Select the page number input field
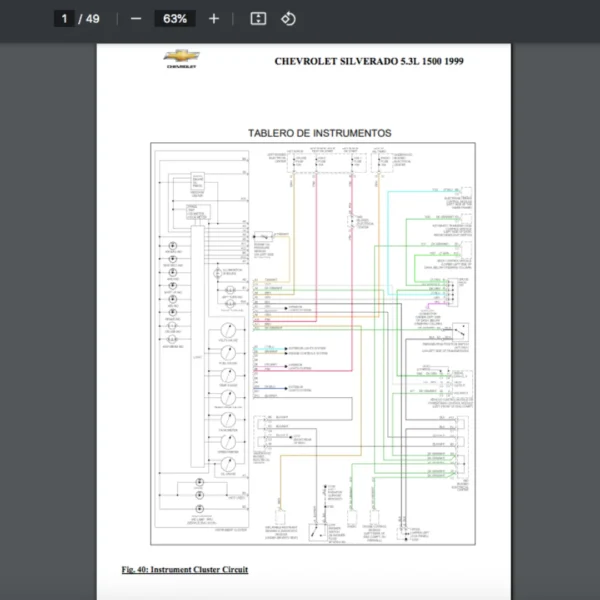 coord(65,19)
